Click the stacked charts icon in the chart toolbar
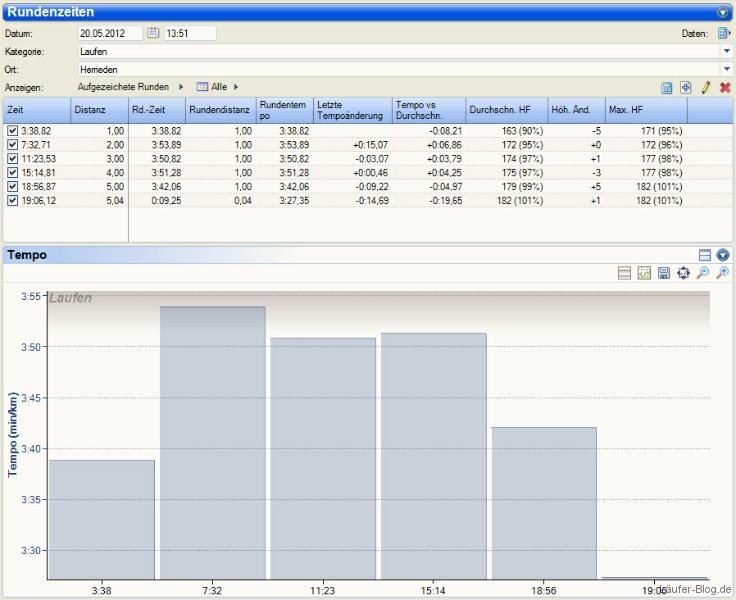This screenshot has height=600, width=736. pos(624,273)
